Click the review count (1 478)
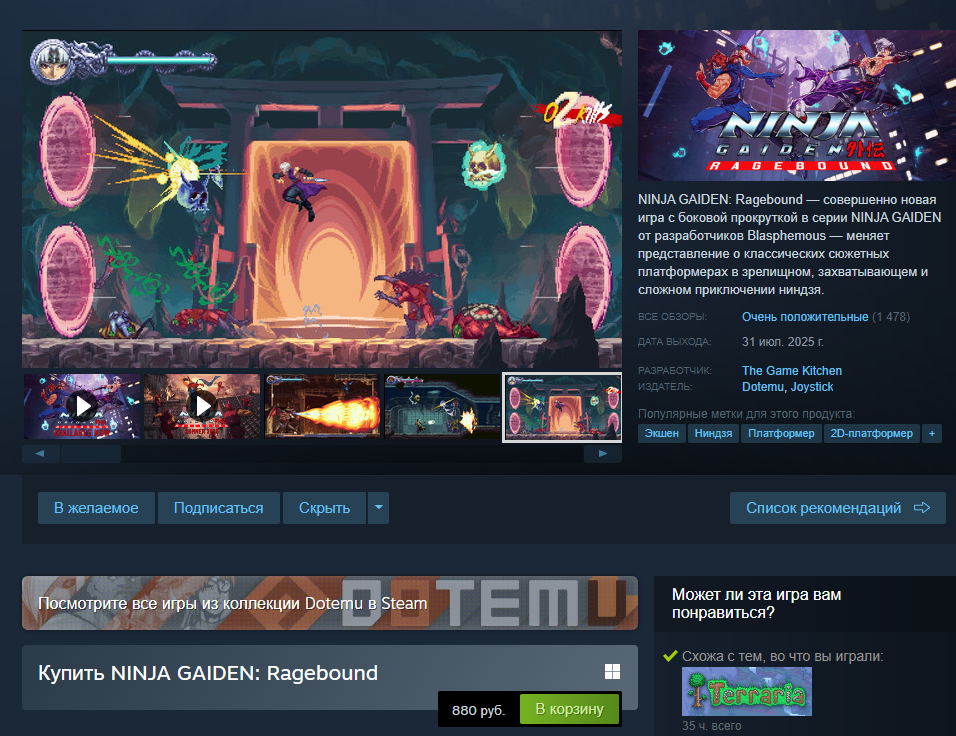The image size is (956, 736). (891, 316)
